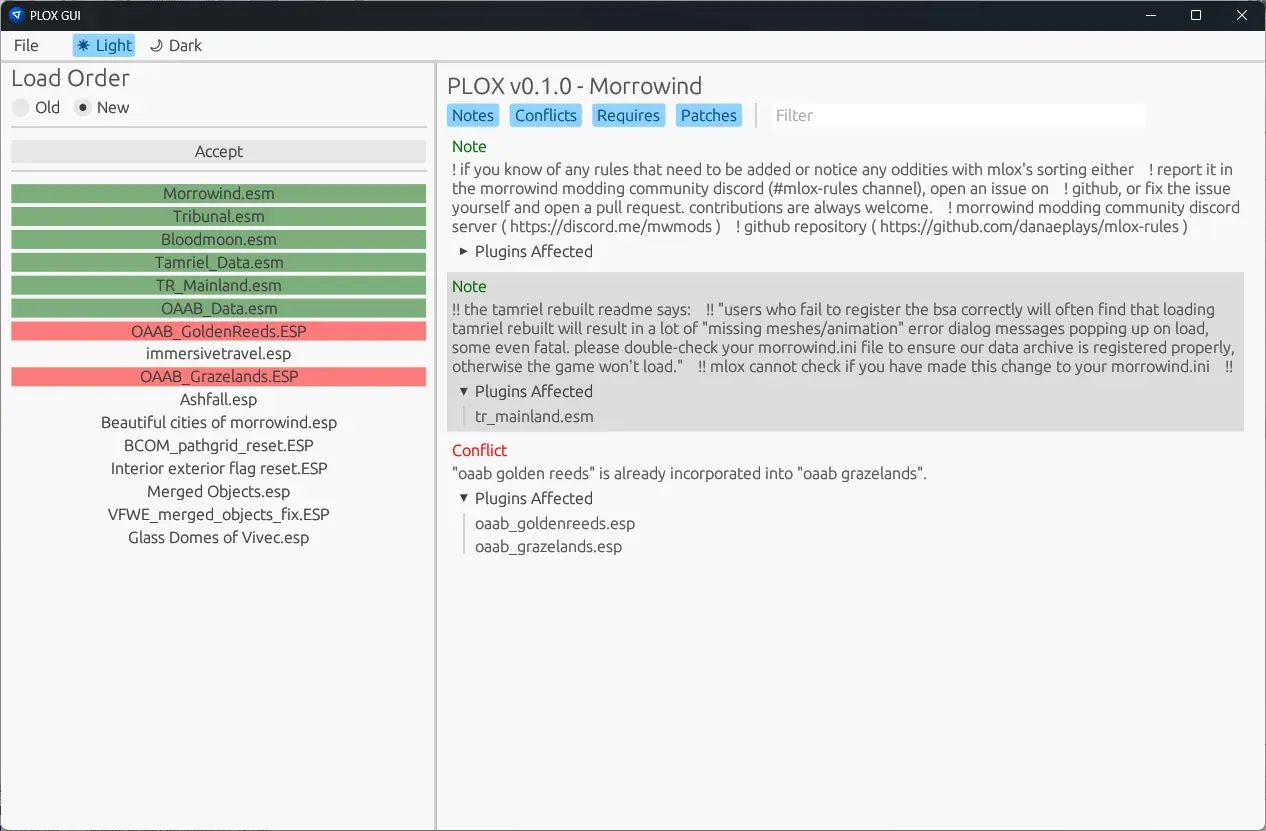The image size is (1266, 831).
Task: Collapse Plugins Affected listing tr_mainland.esm
Action: 526,391
